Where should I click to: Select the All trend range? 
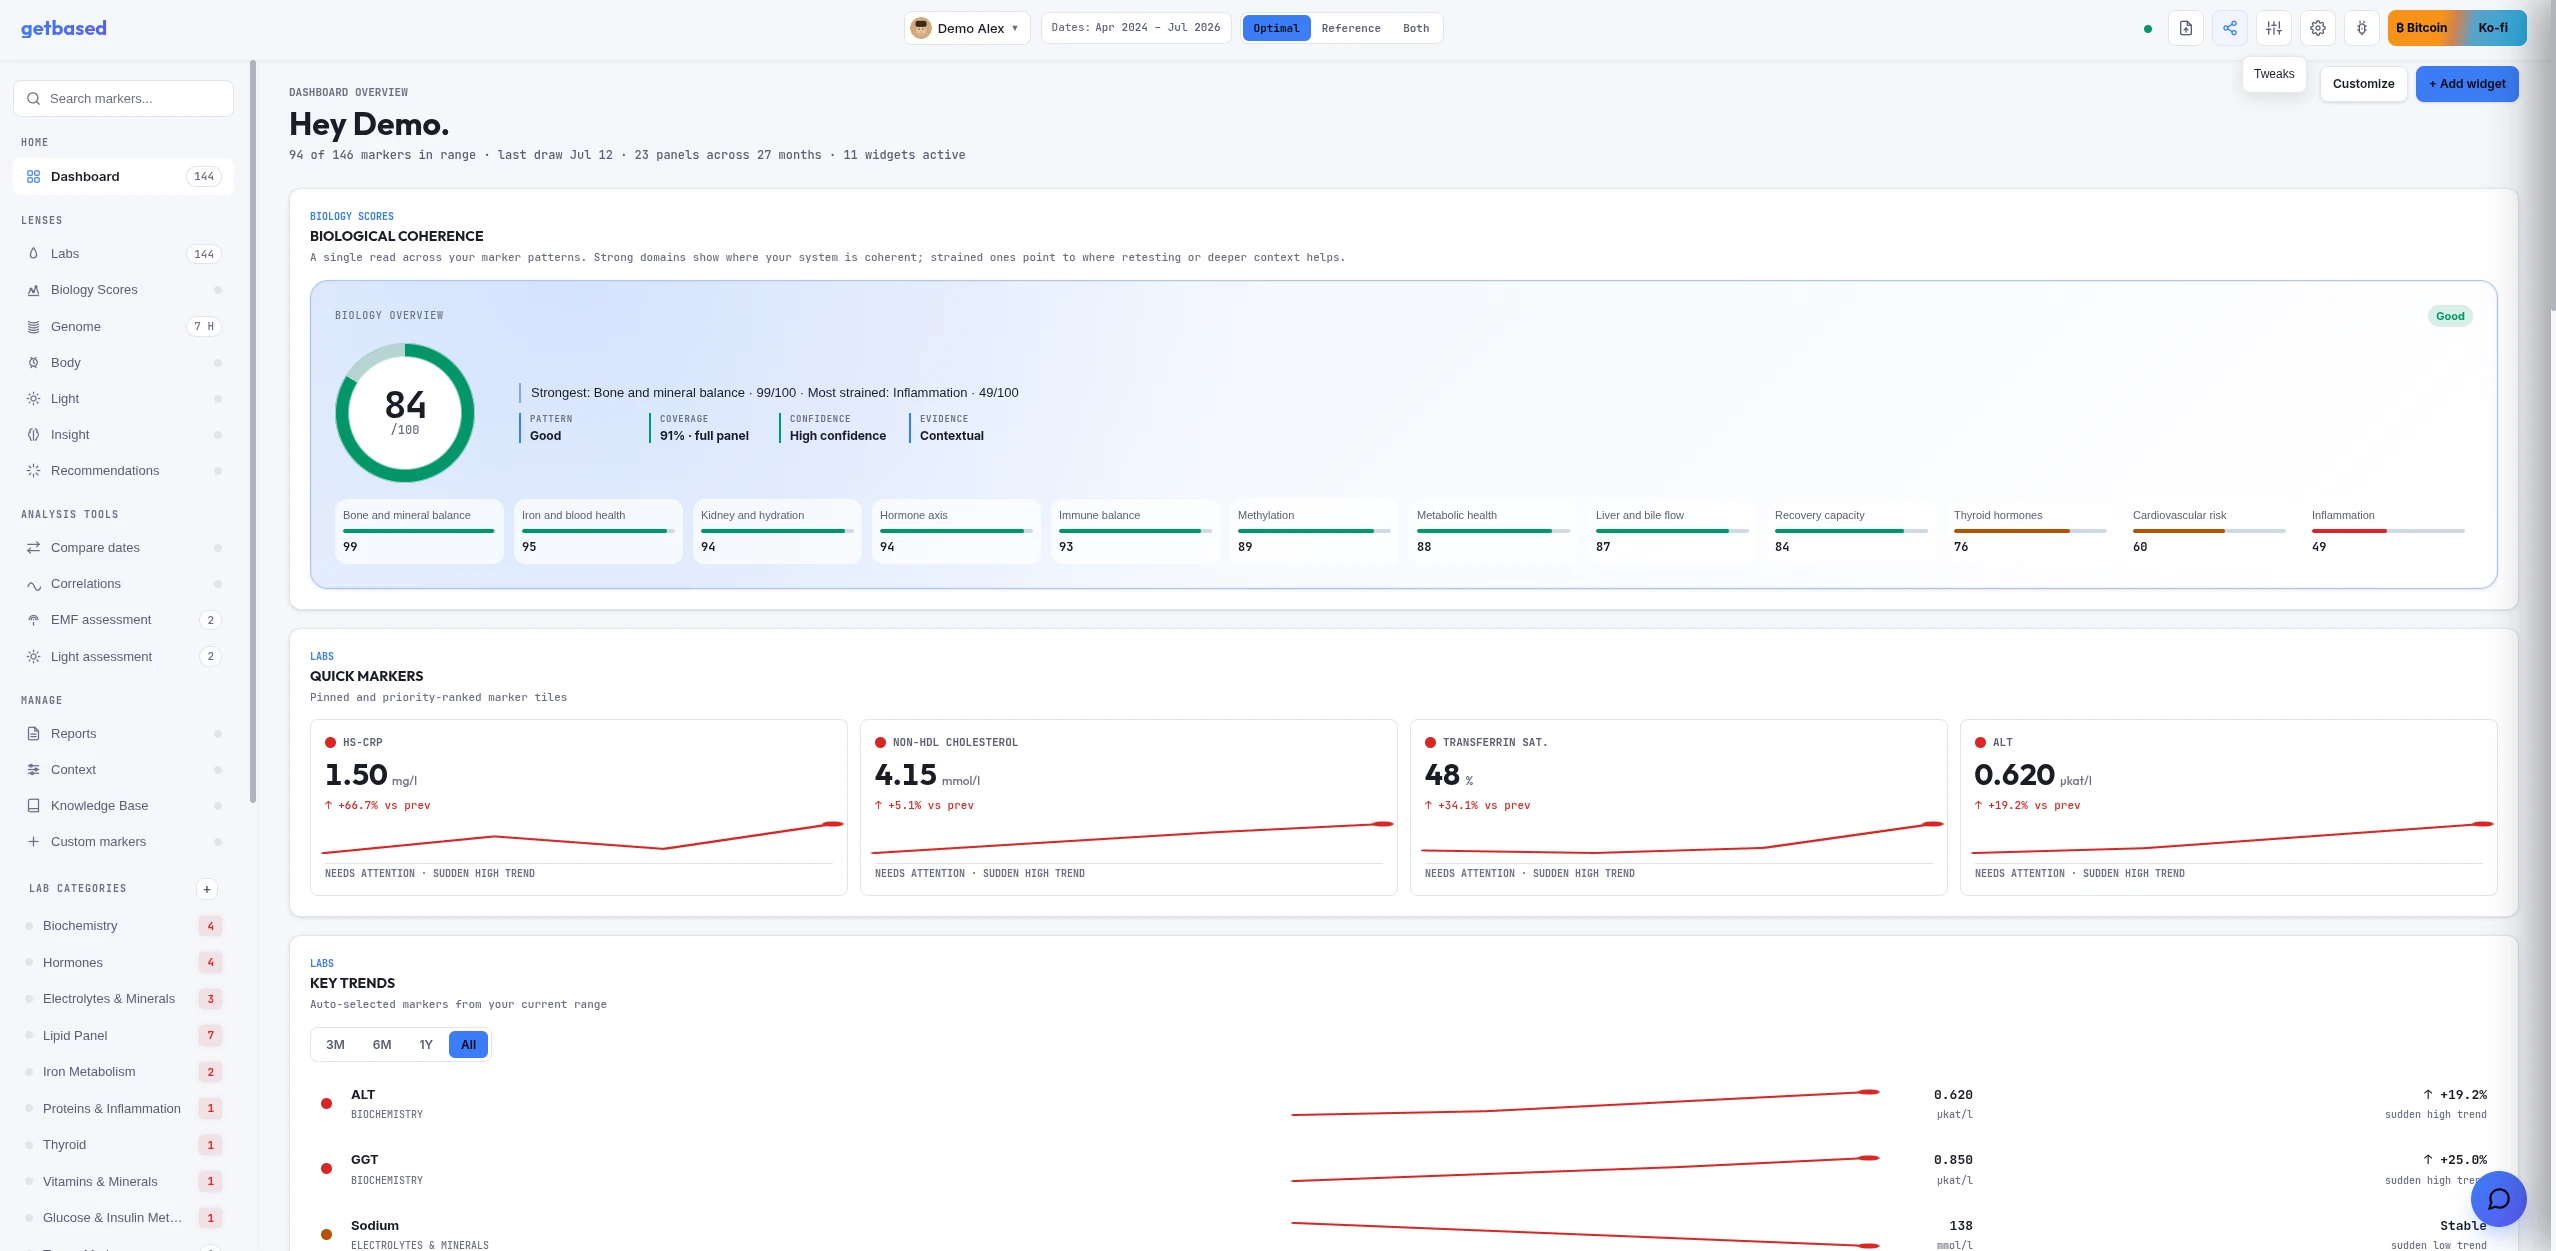click(x=468, y=1045)
